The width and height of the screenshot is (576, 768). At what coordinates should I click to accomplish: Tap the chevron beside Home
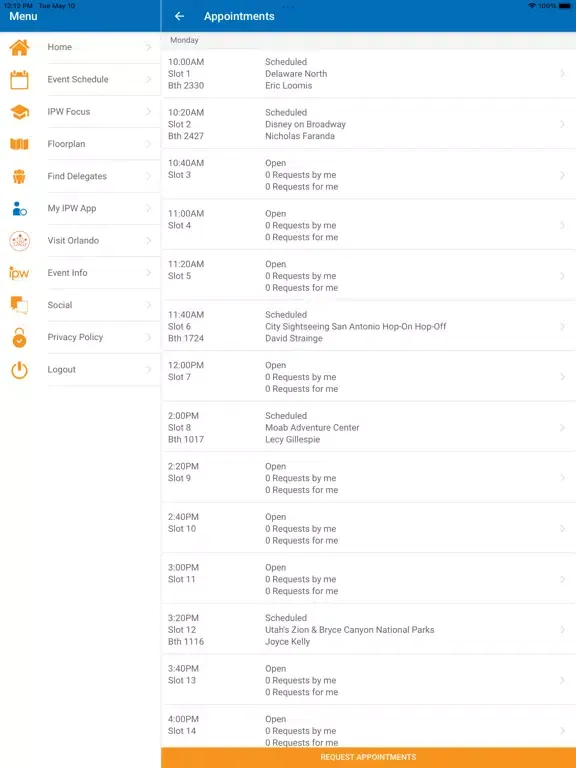tap(148, 47)
